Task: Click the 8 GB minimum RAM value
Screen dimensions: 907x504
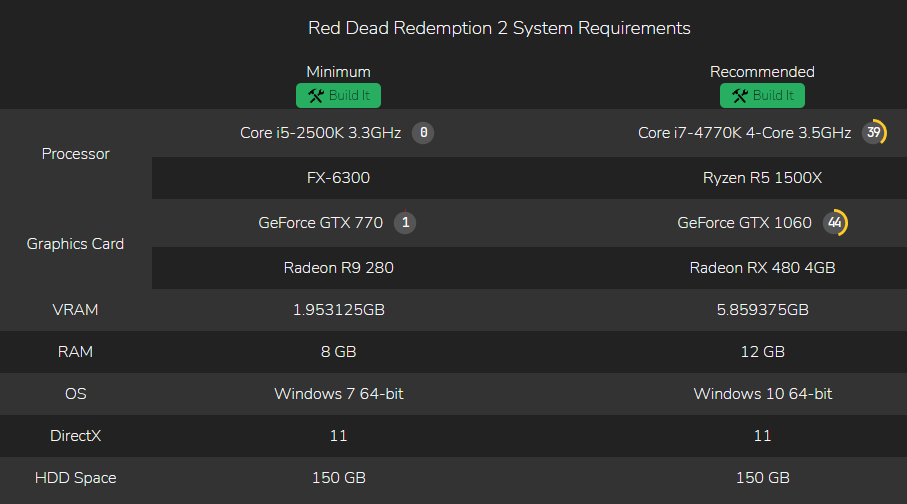Action: 338,352
